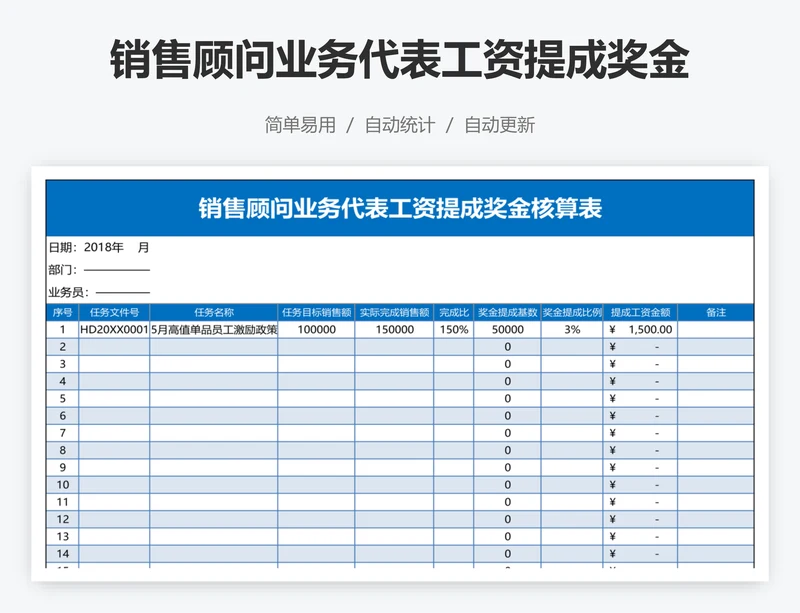Click the 提成工资金额 ¥ - cell in row 10
800x613 pixels.
point(640,485)
